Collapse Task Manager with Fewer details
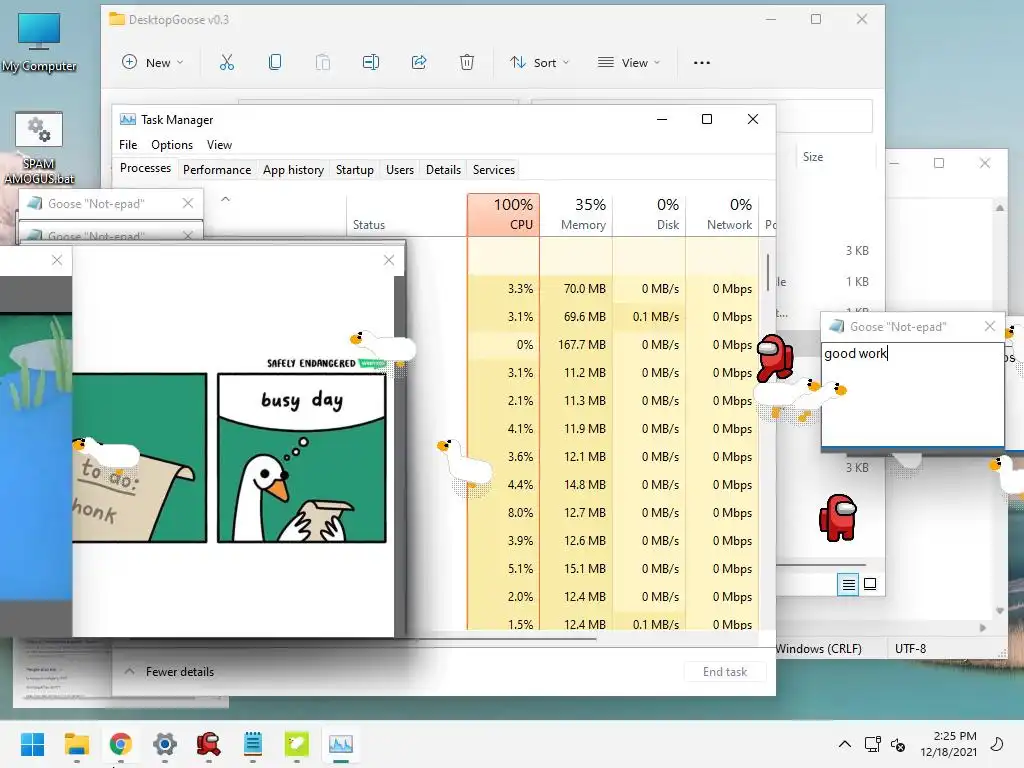Screen dimensions: 1024x768 pos(169,671)
